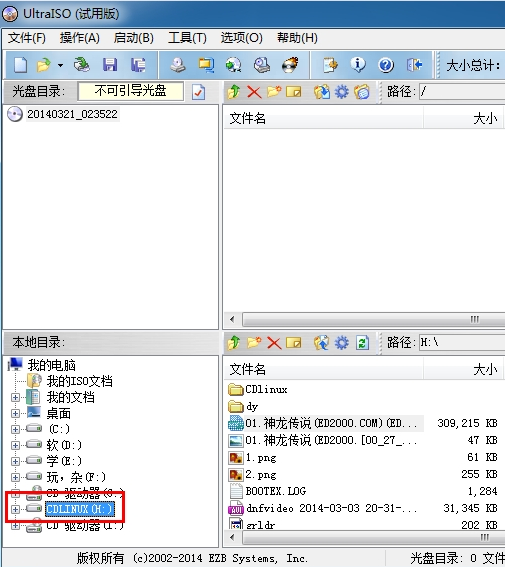Select the disc root 20140321_023522
505x567 pixels.
pyautogui.click(x=72, y=114)
